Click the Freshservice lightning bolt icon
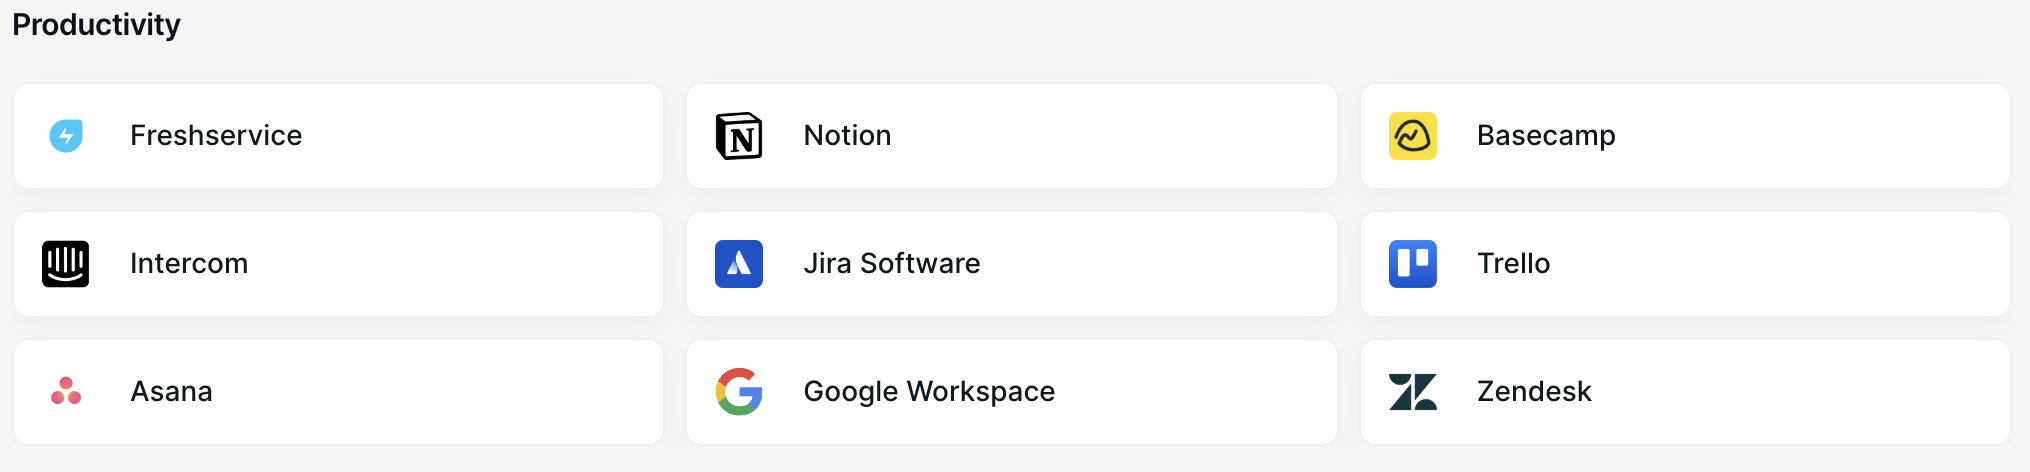2030x472 pixels. click(66, 135)
